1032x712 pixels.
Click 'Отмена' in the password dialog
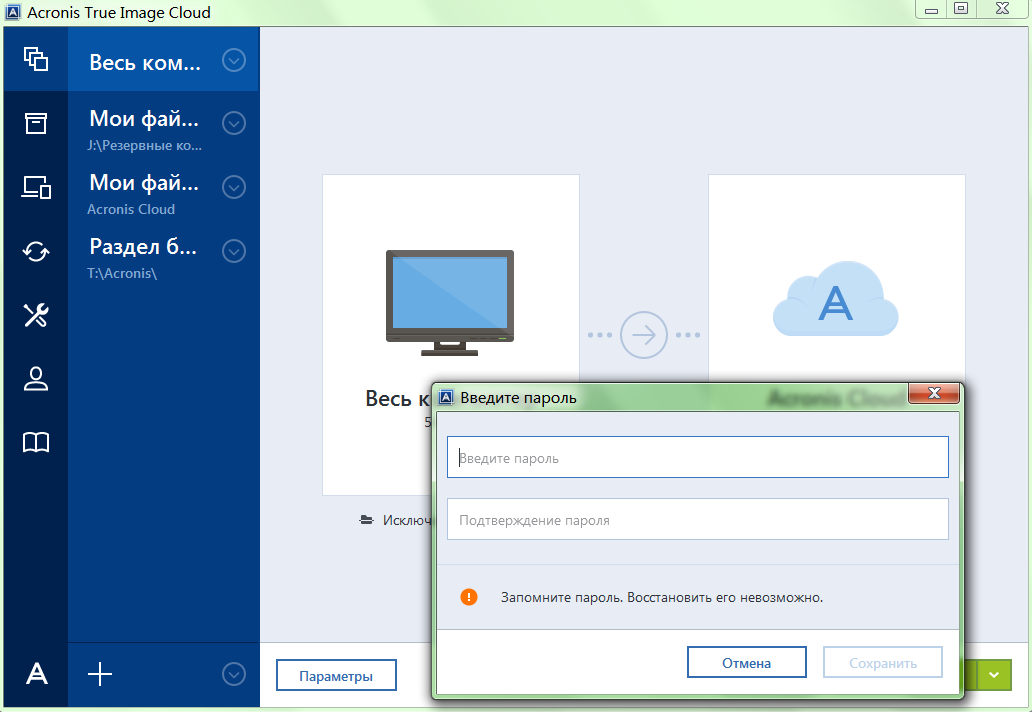point(746,663)
